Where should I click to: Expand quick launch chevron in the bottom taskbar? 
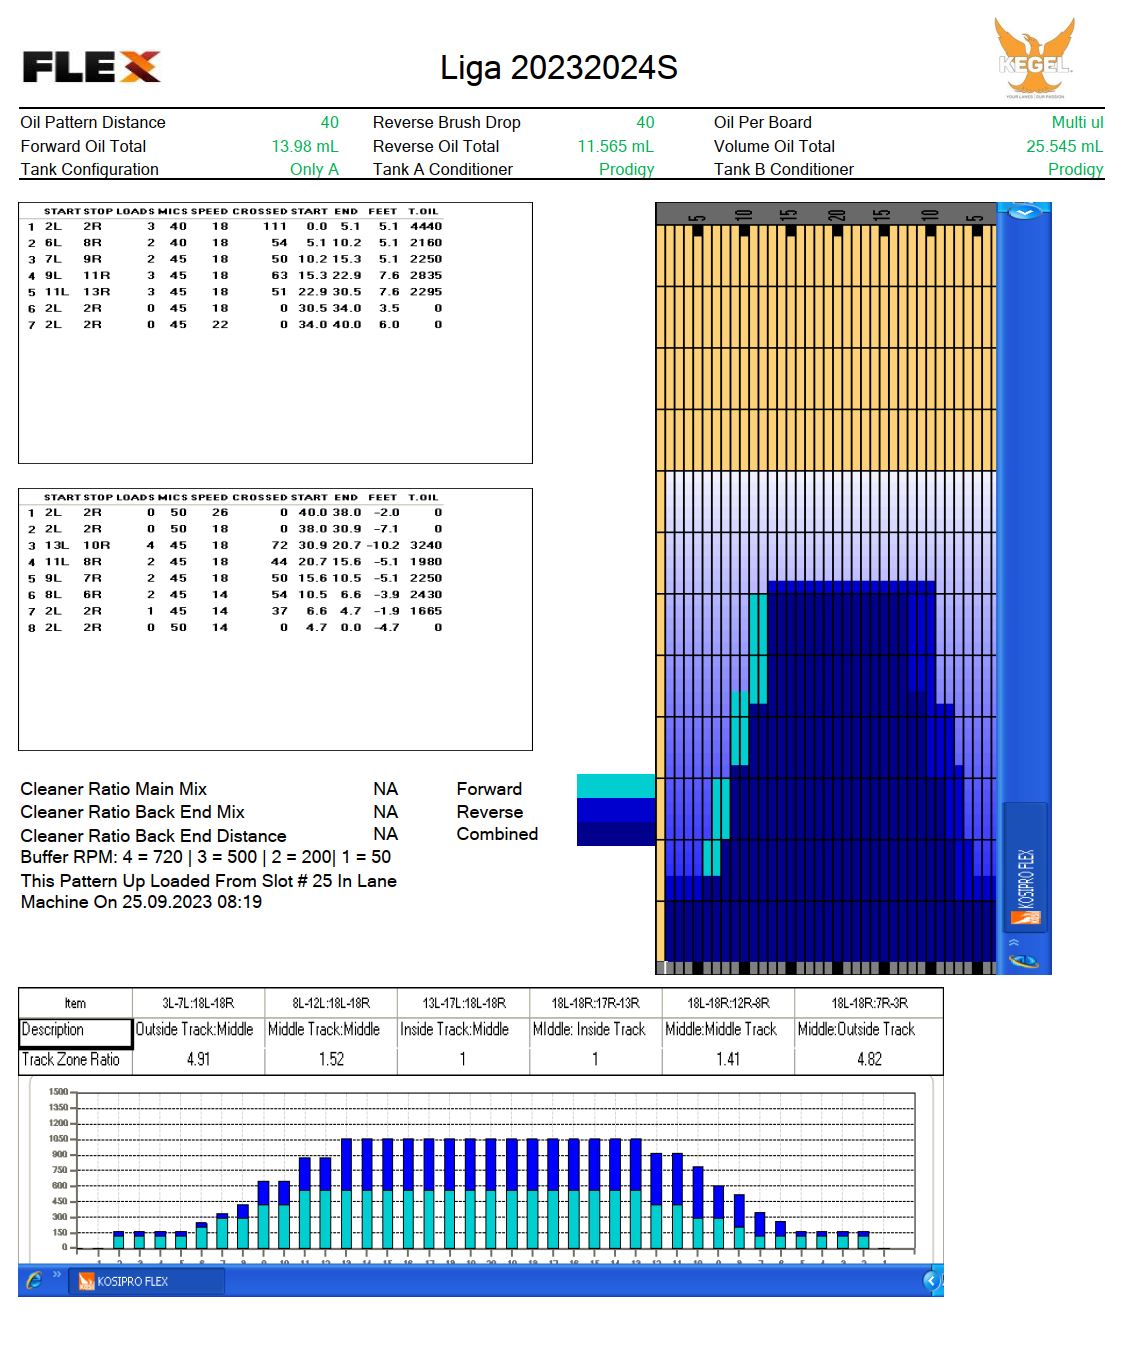tap(57, 1275)
